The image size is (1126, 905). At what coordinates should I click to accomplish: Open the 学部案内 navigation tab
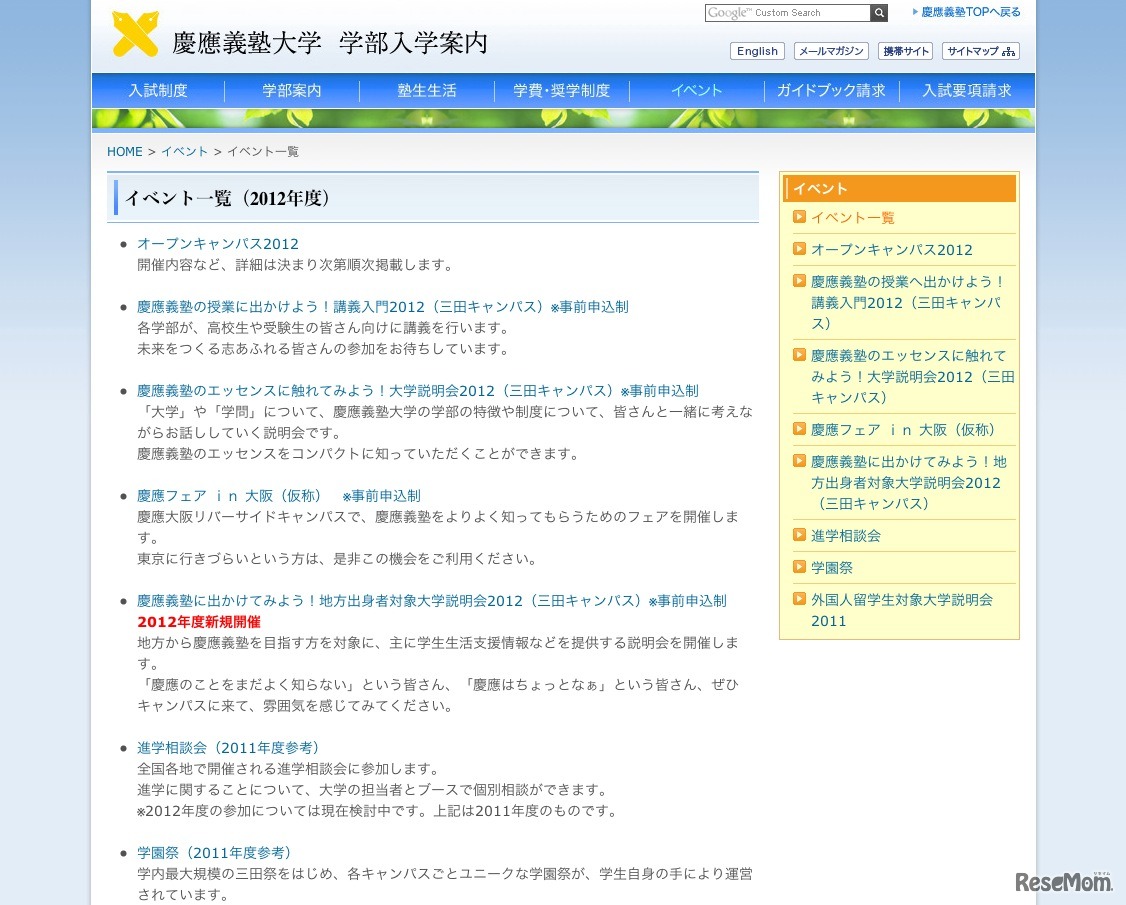[x=292, y=90]
